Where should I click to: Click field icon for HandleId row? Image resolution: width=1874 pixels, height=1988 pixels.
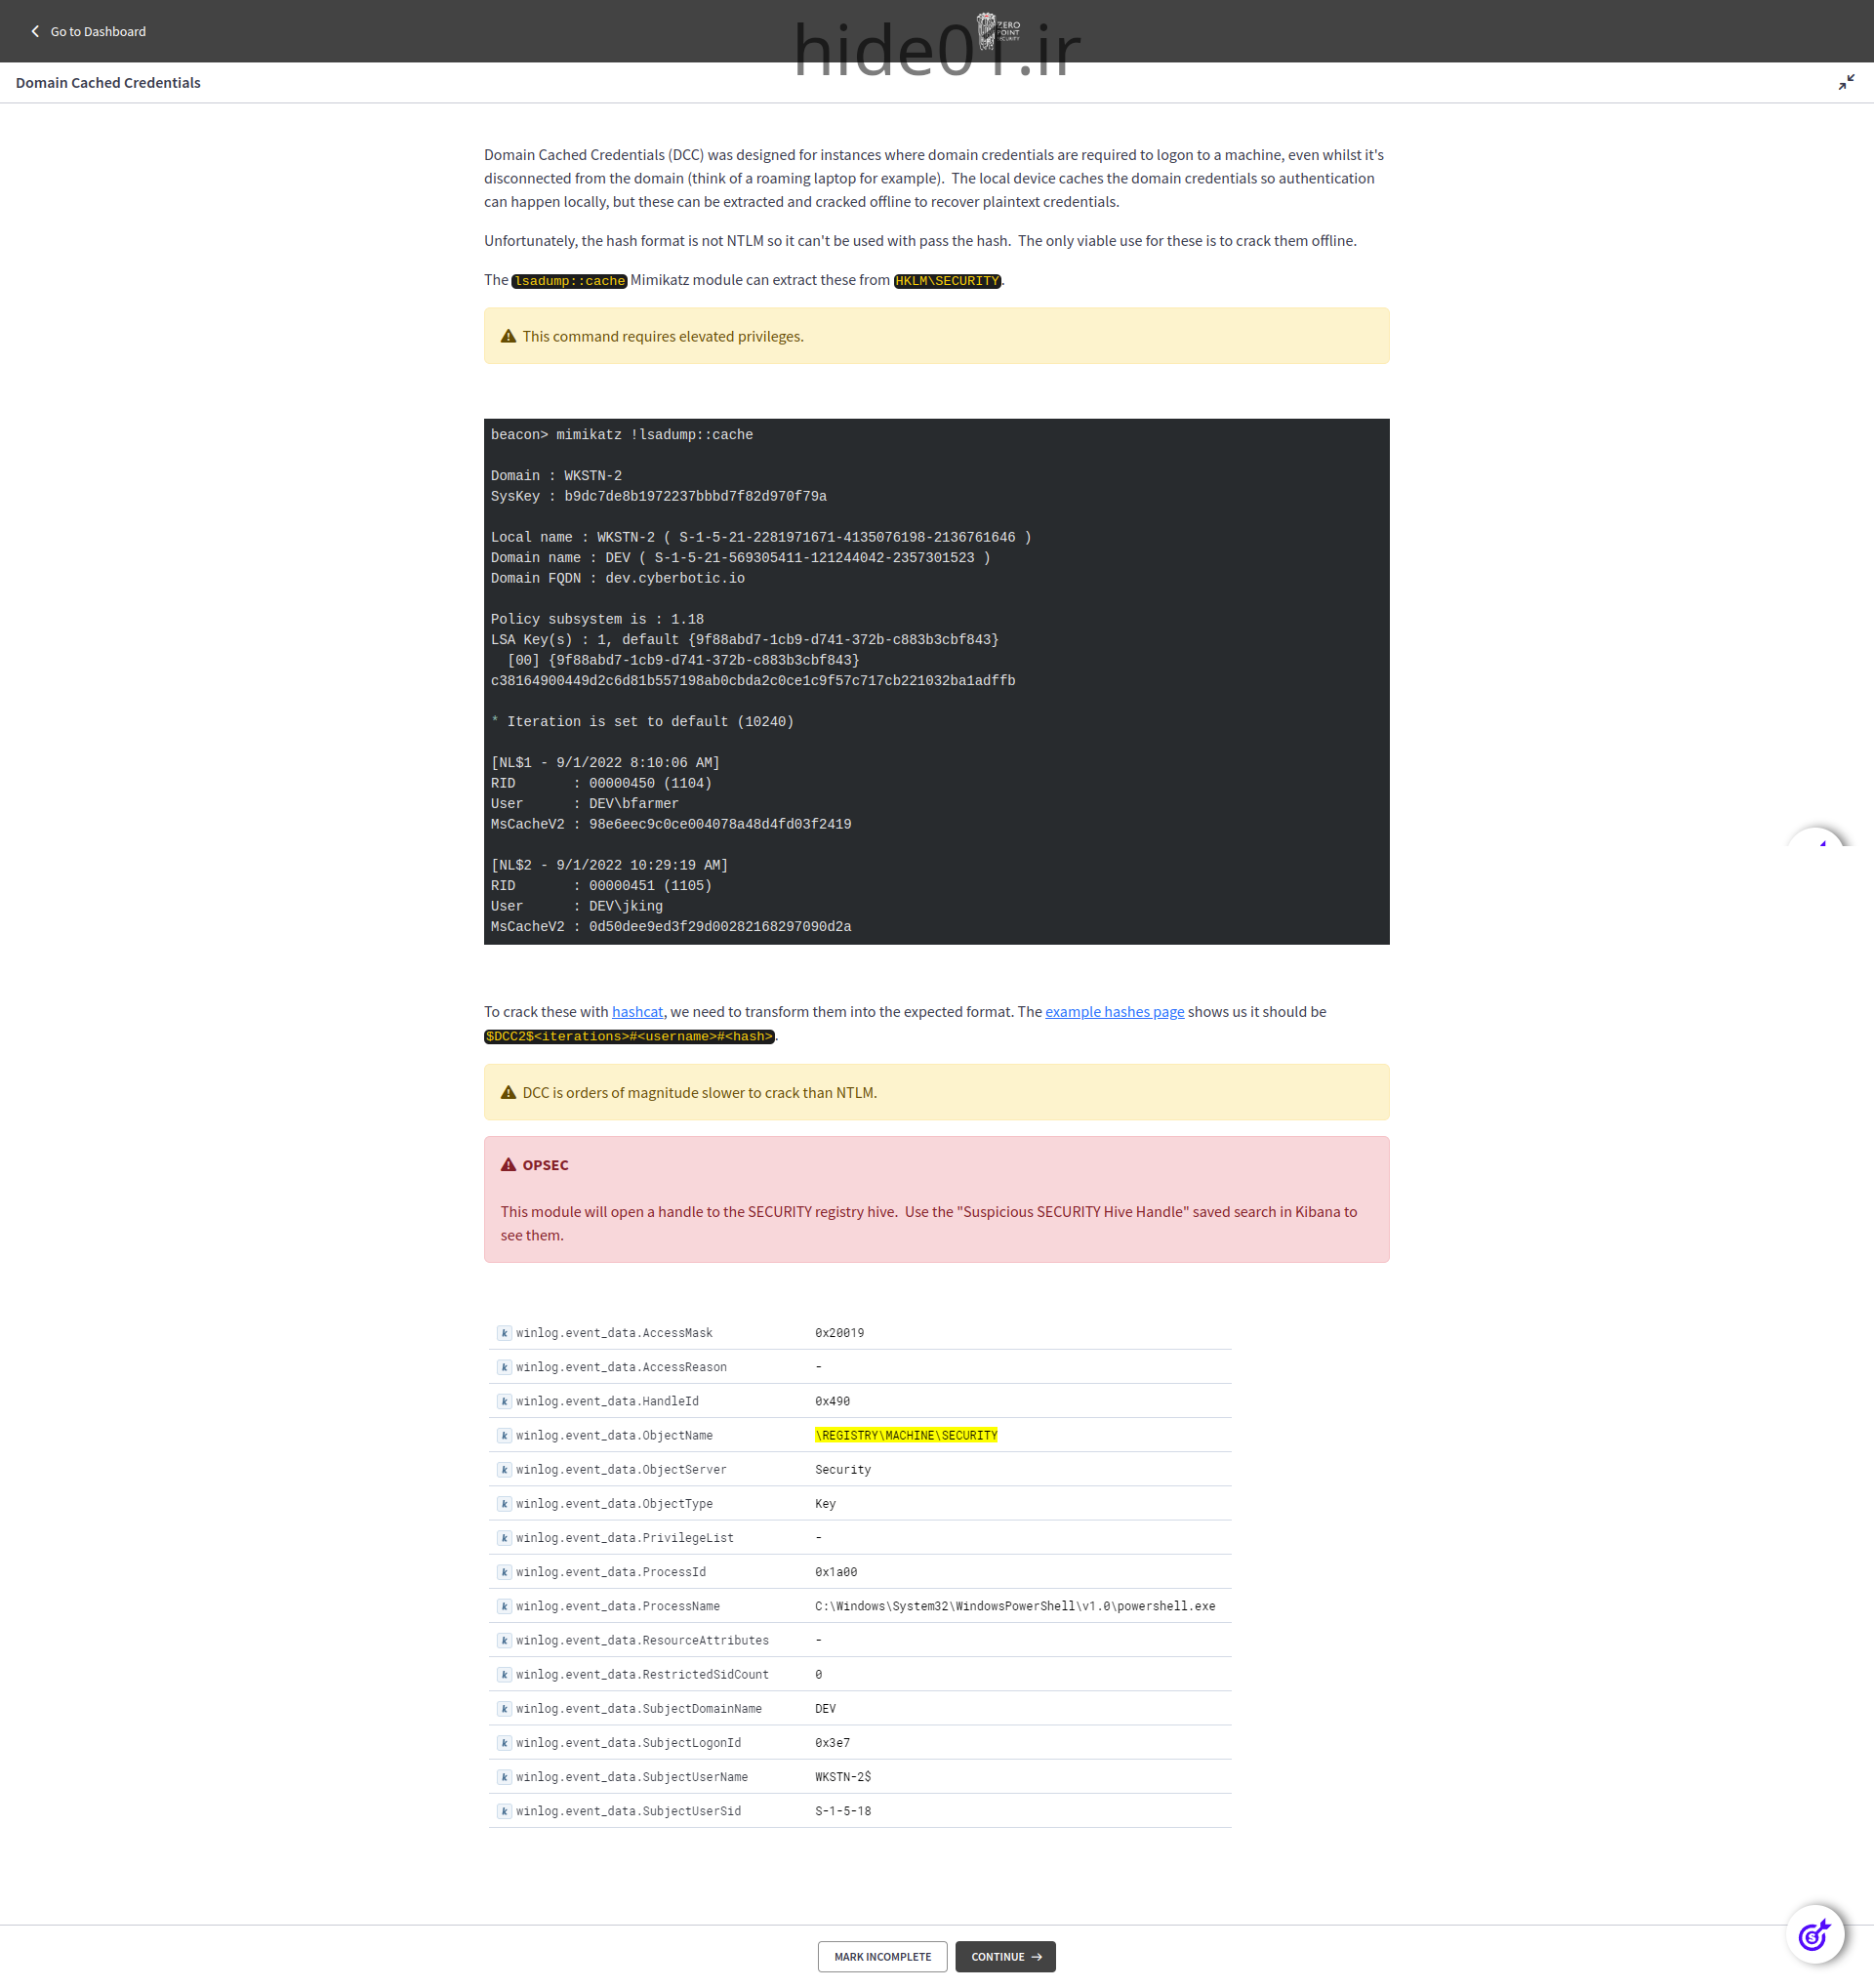click(504, 1401)
